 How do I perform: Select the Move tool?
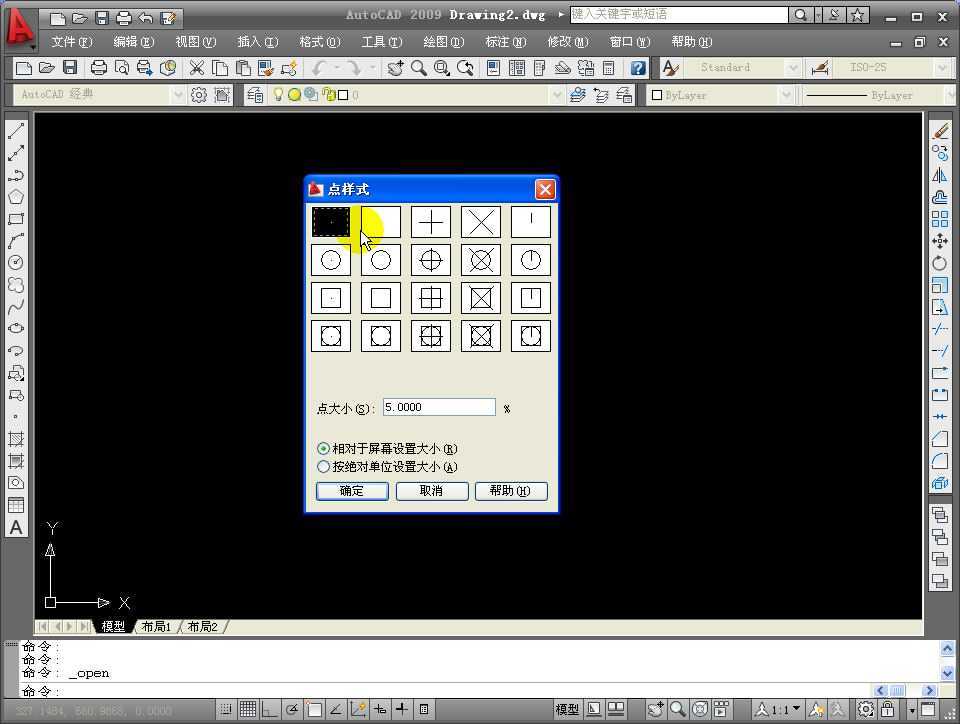pyautogui.click(x=940, y=241)
